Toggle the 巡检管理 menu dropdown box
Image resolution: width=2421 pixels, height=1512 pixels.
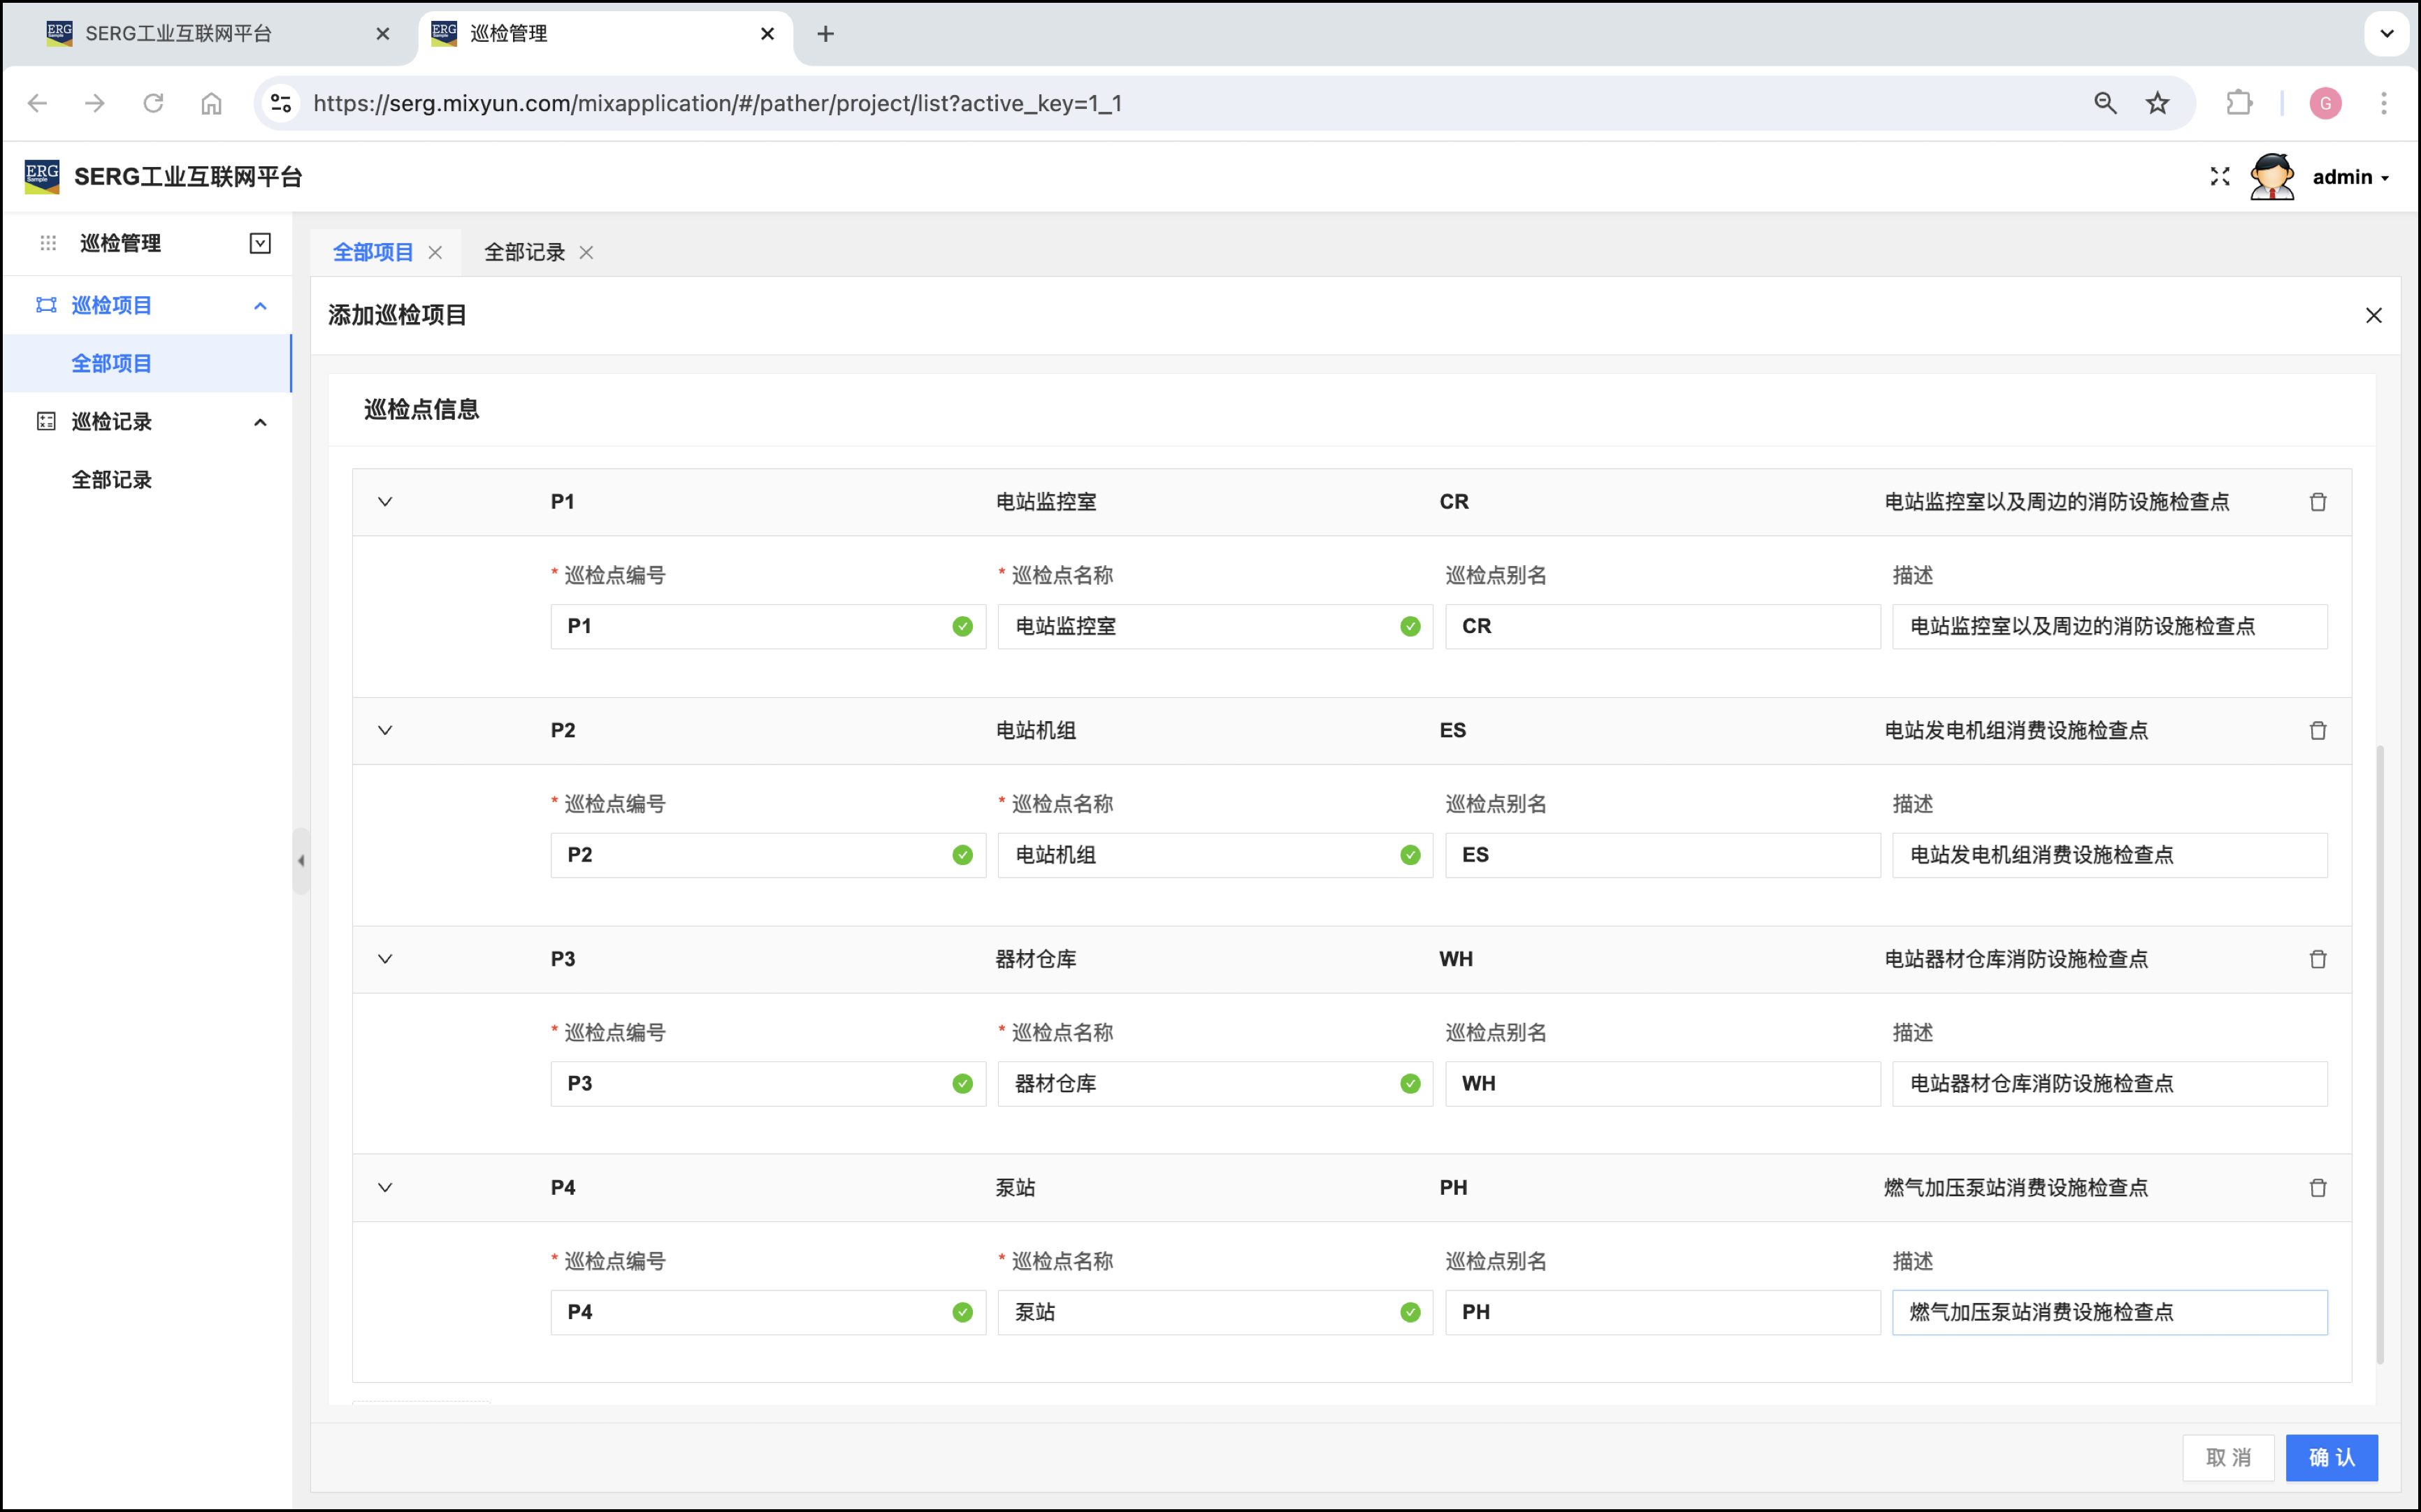coord(260,243)
